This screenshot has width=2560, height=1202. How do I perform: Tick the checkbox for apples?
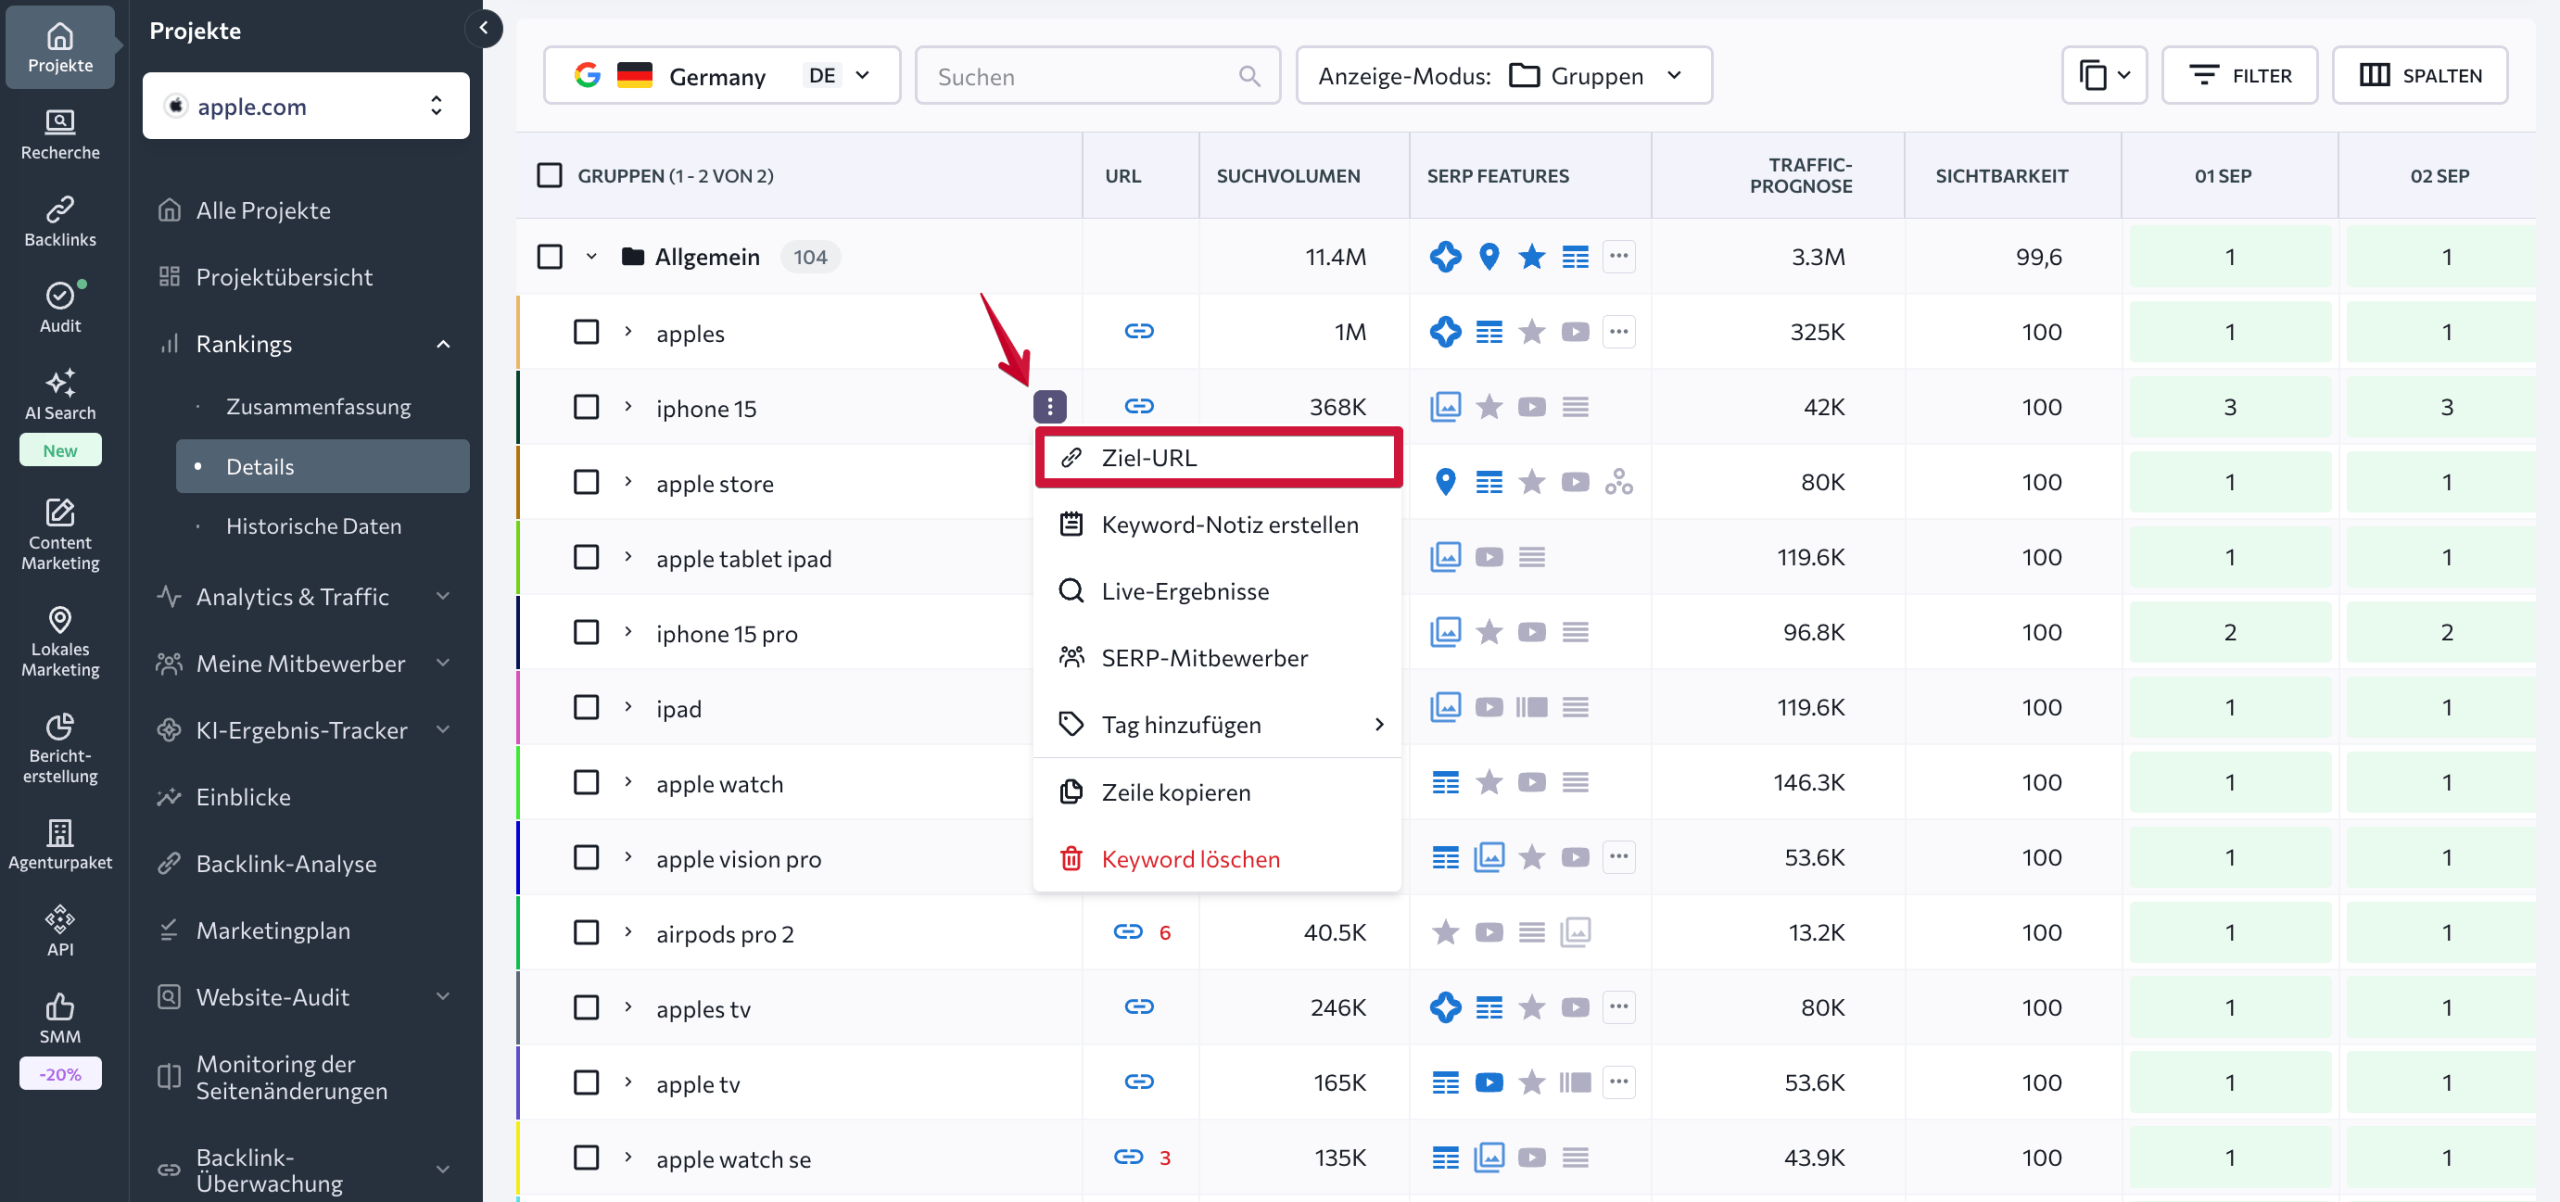[x=586, y=332]
